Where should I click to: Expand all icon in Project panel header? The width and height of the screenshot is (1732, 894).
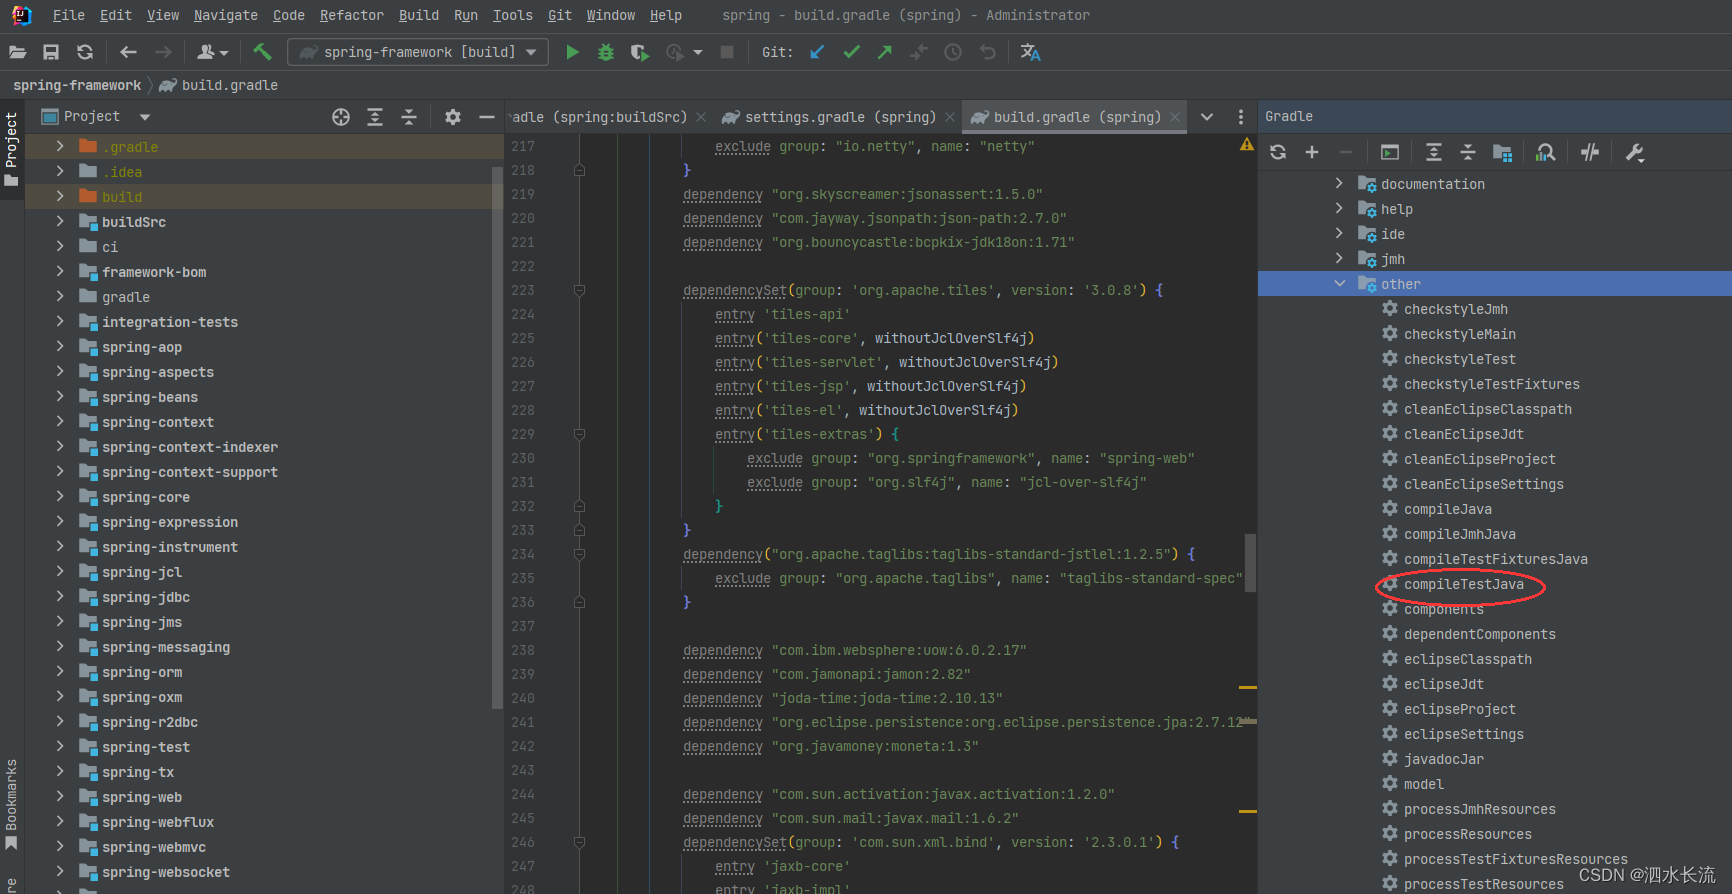tap(375, 117)
